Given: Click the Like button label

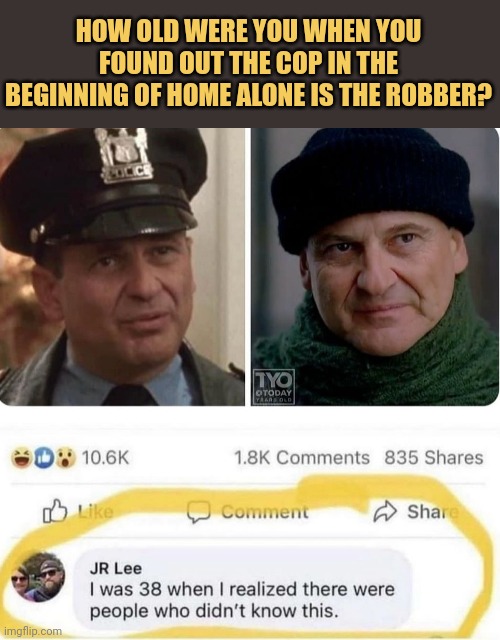Looking at the screenshot, I should click(x=96, y=511).
